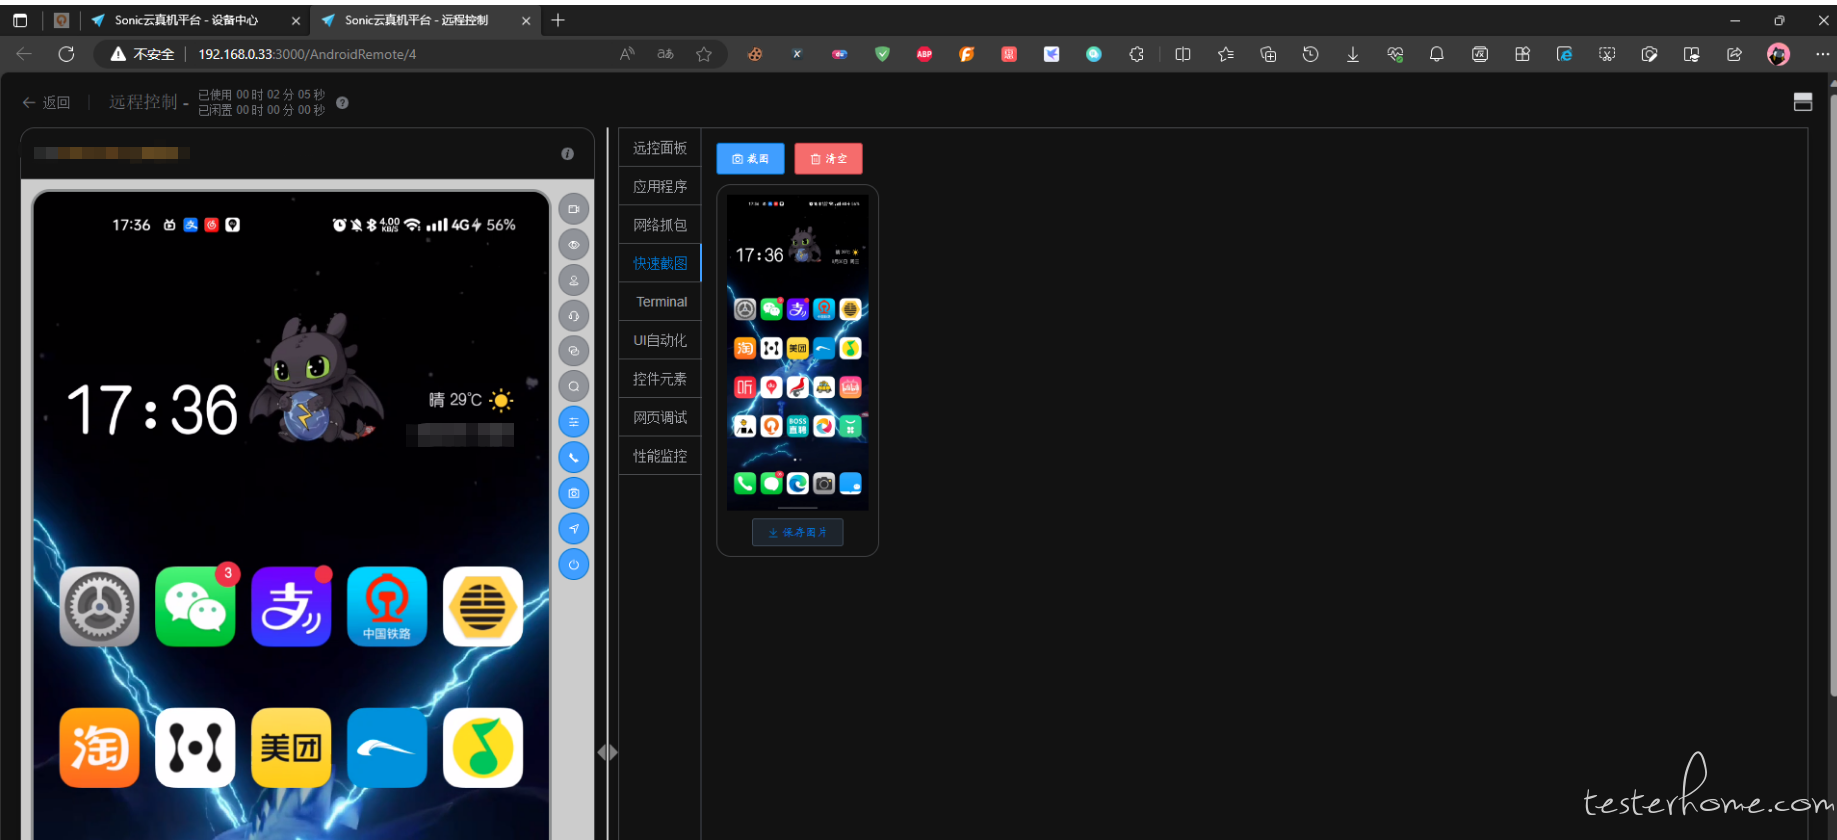
Task: Open browser split screen icon
Action: point(1183,54)
